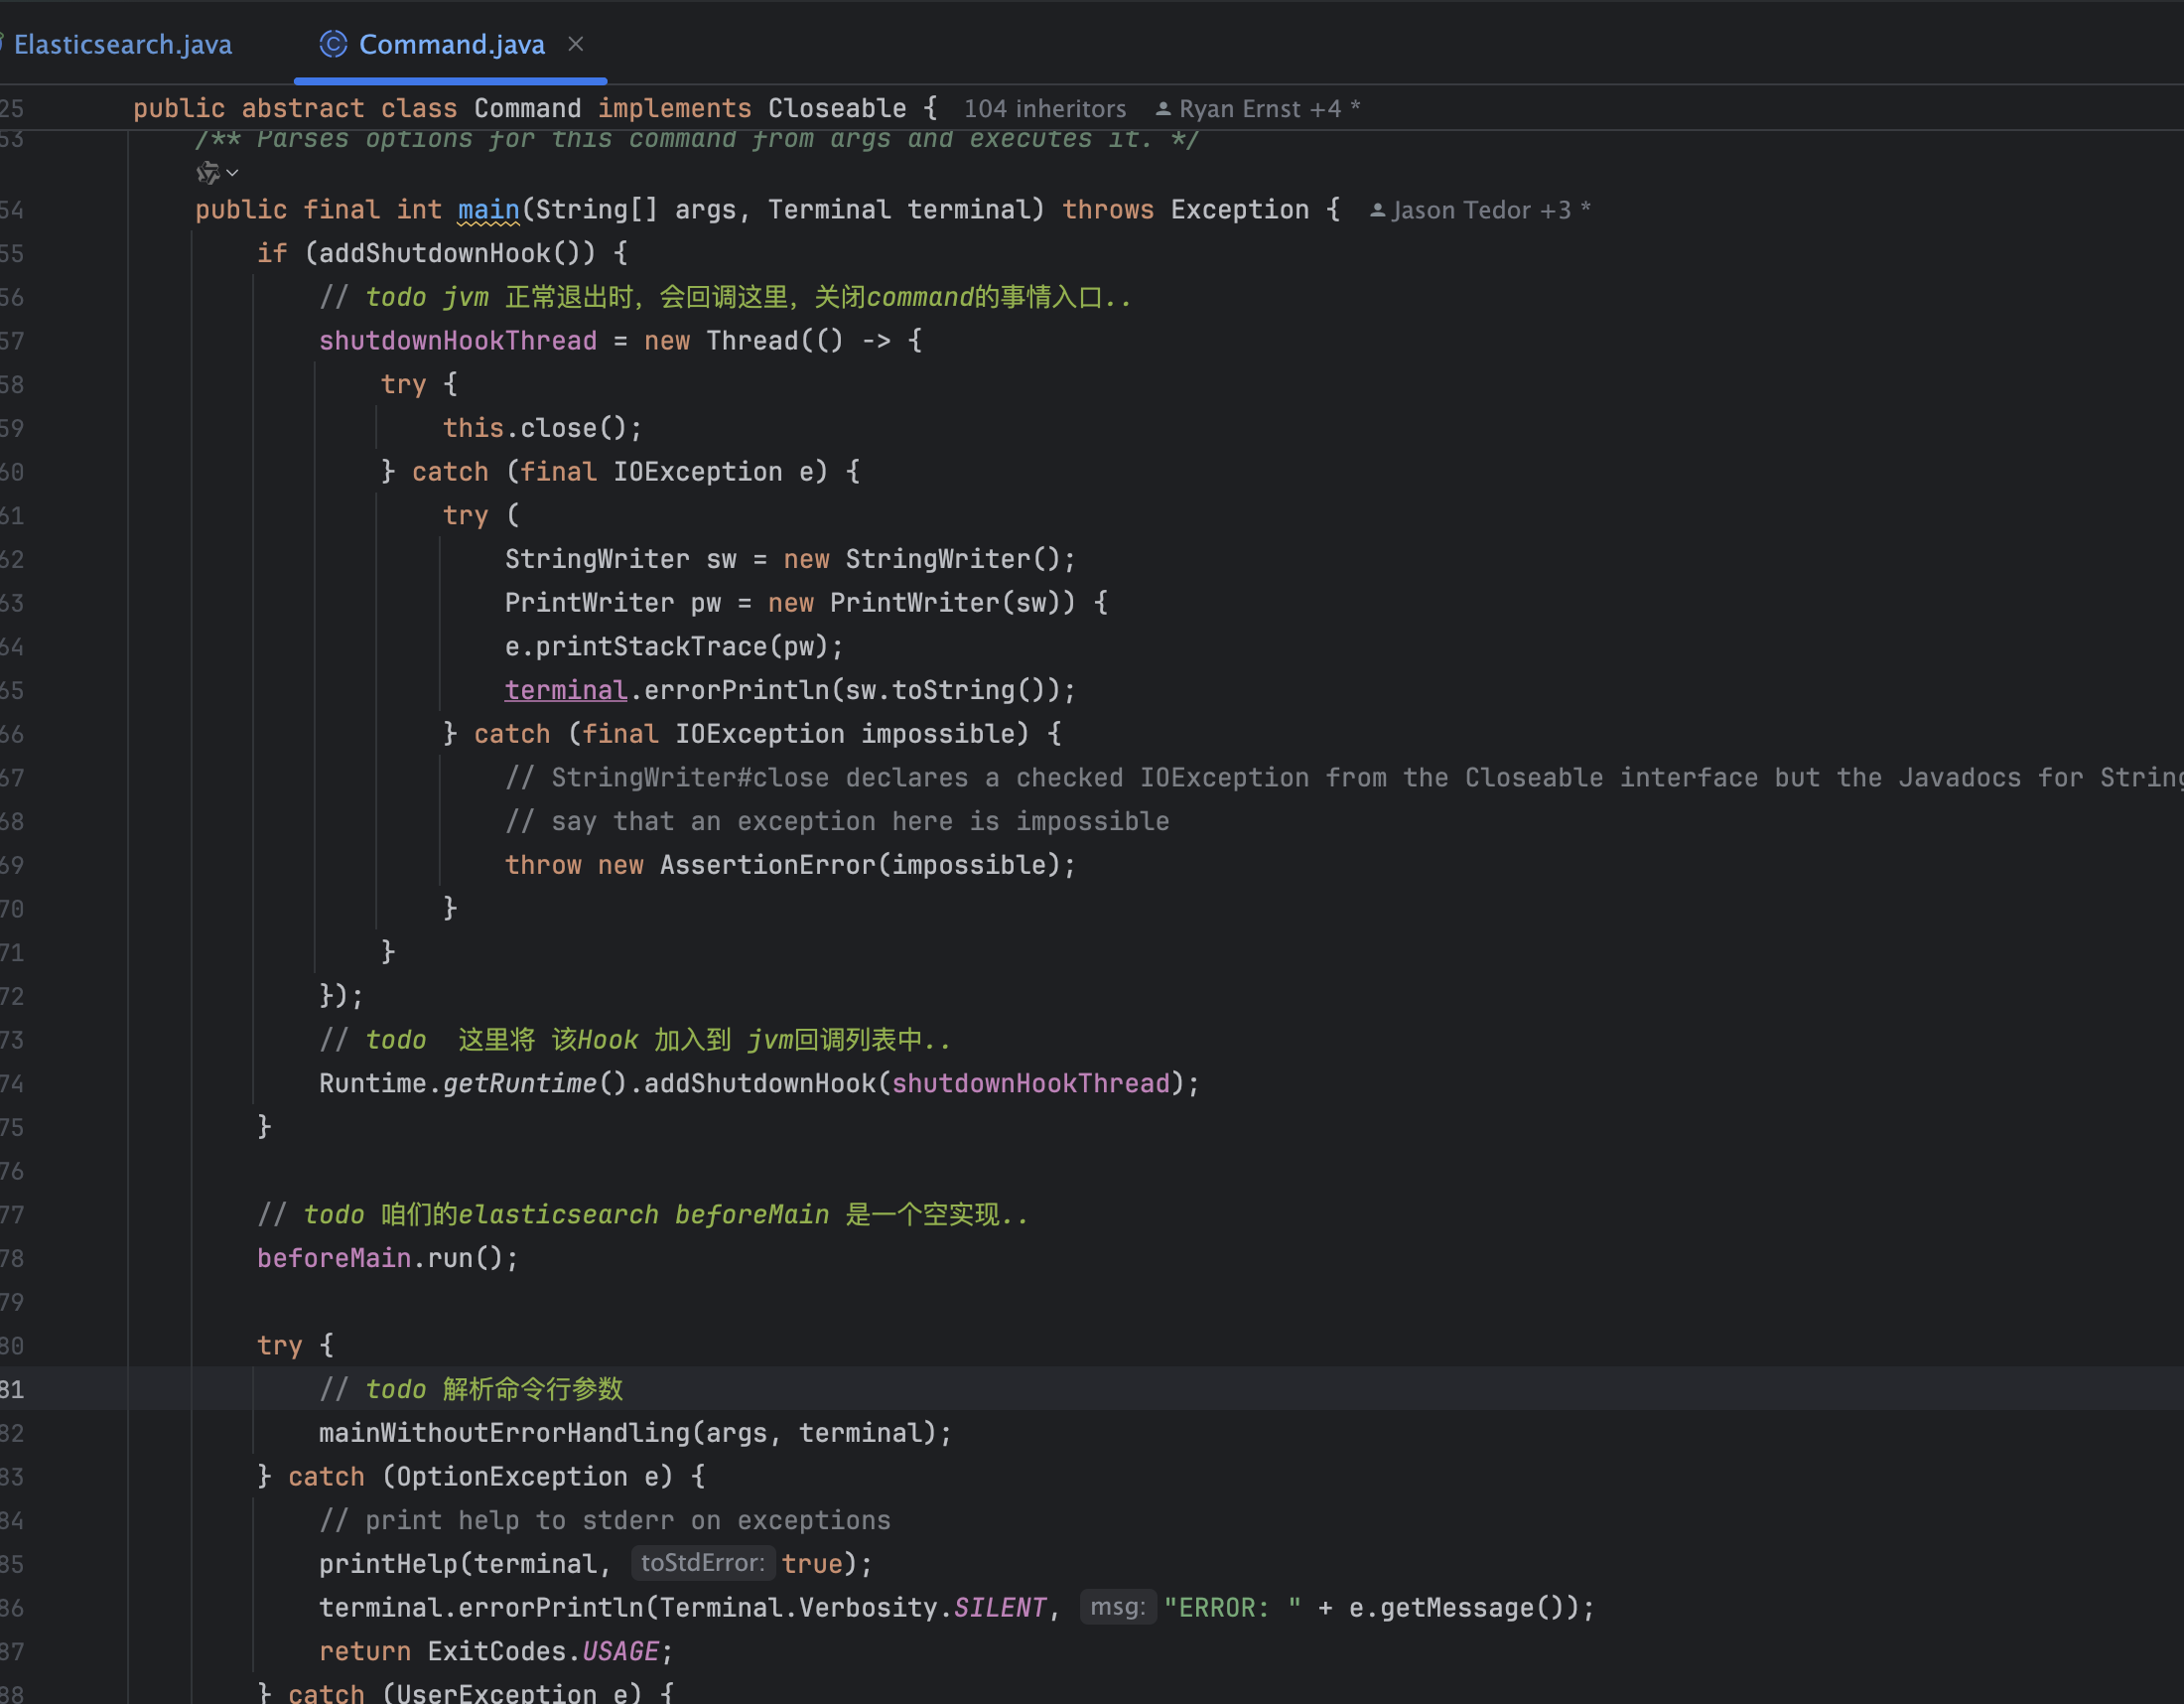The height and width of the screenshot is (1704, 2184).
Task: Open the '104 inheritors' hint
Action: (1044, 109)
